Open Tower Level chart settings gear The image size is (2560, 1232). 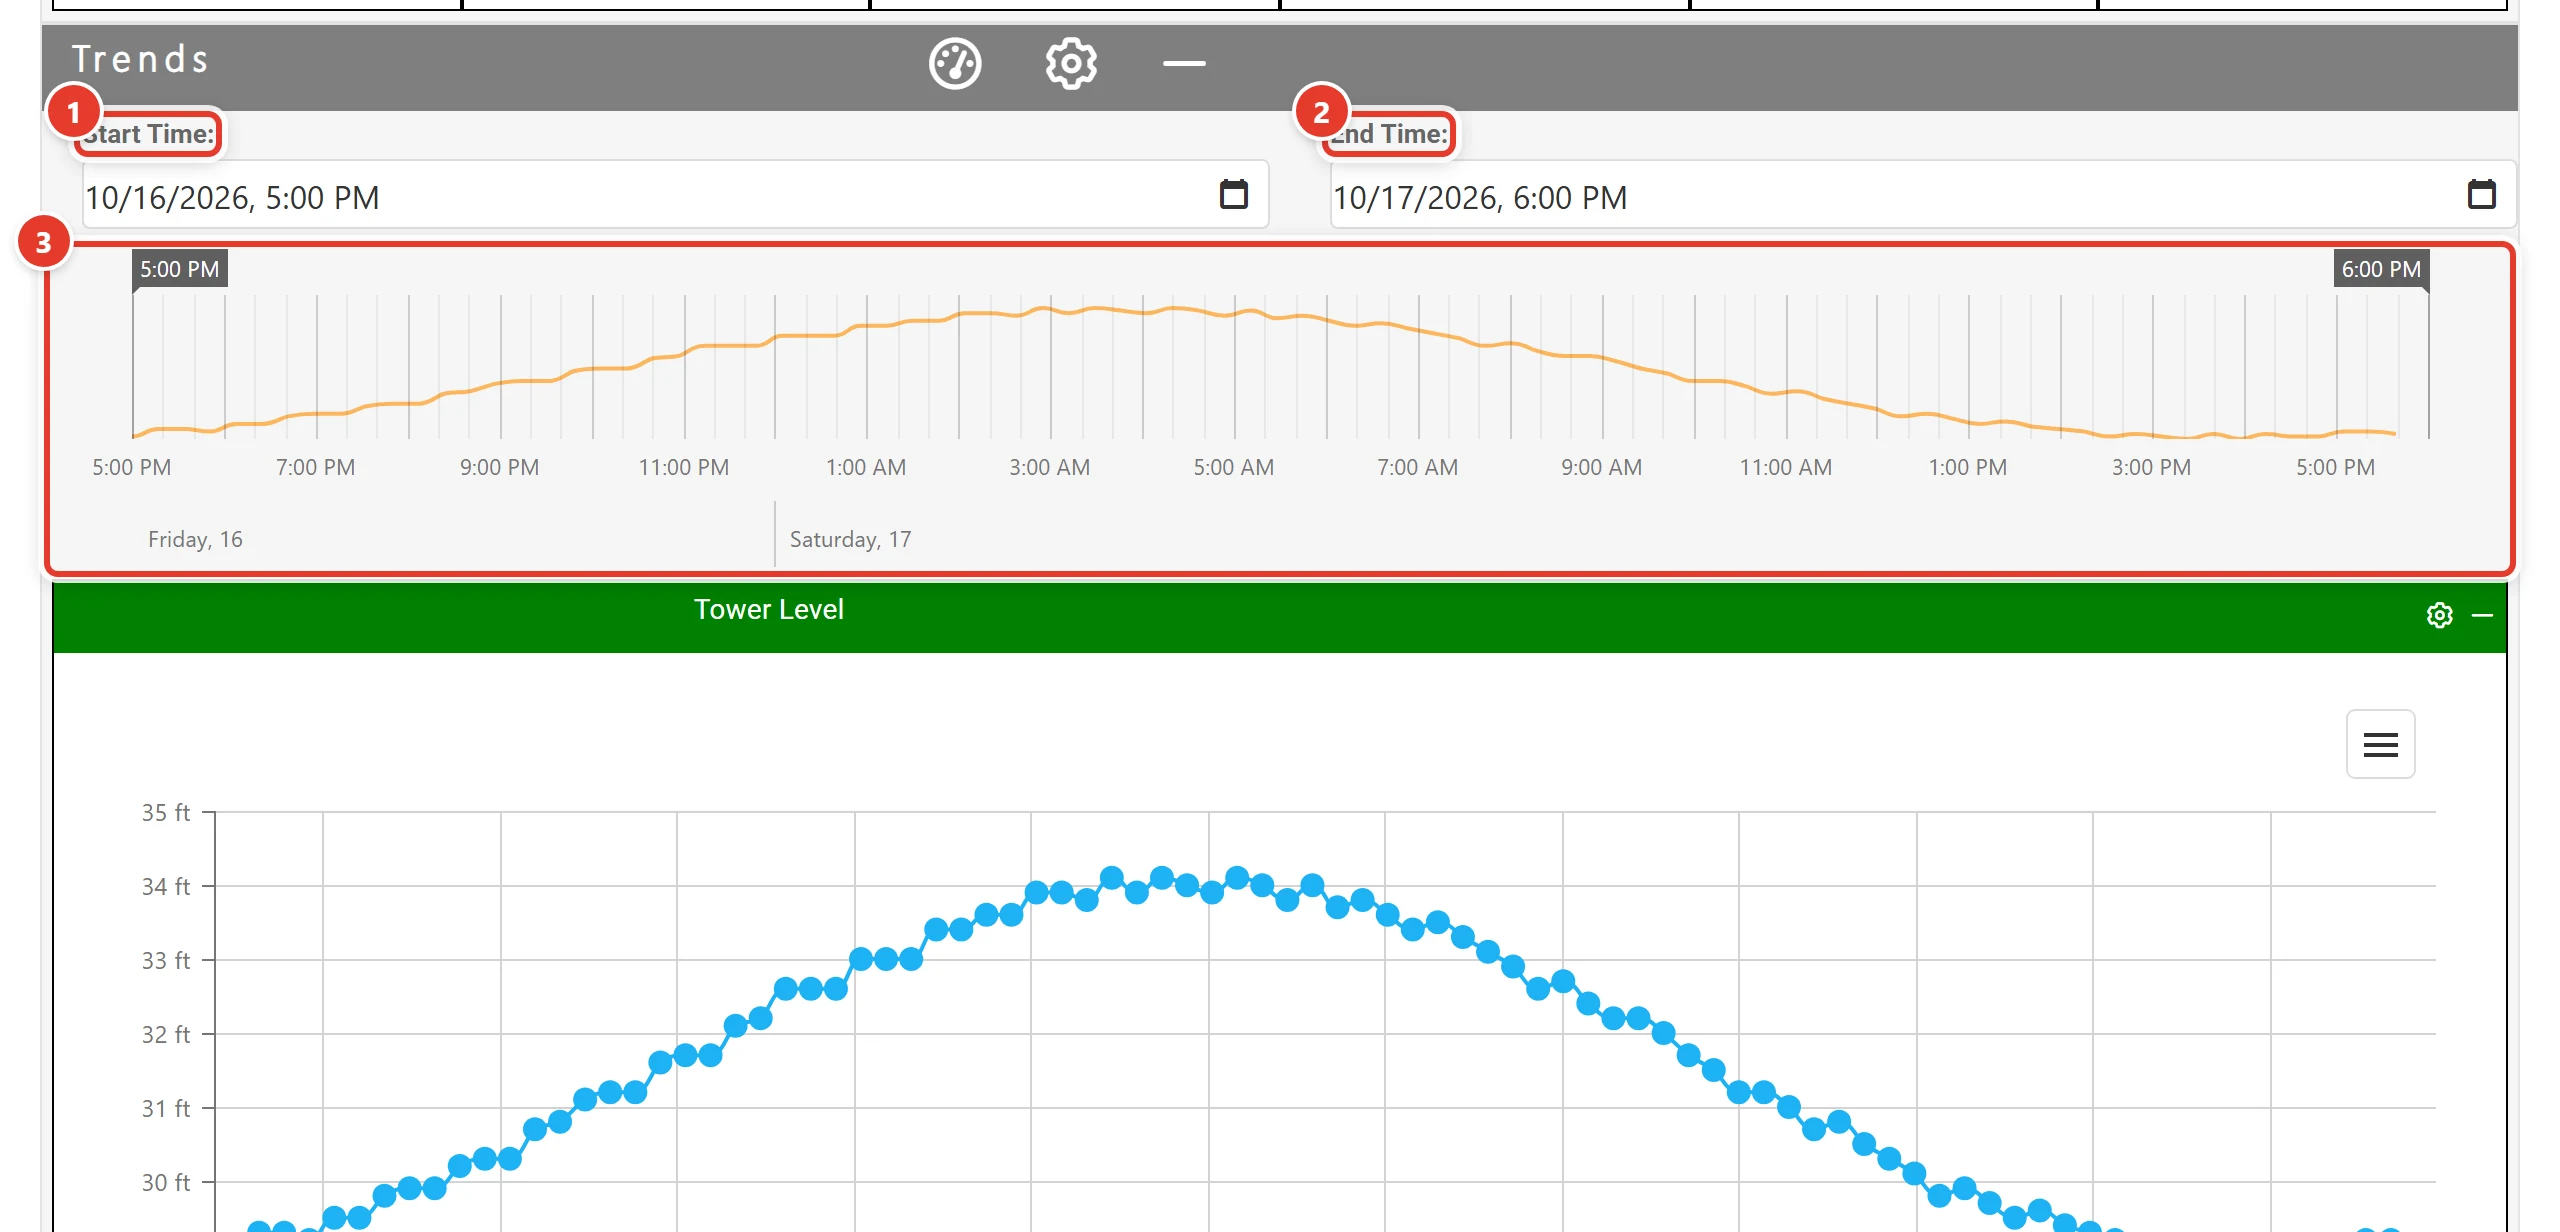point(2440,615)
